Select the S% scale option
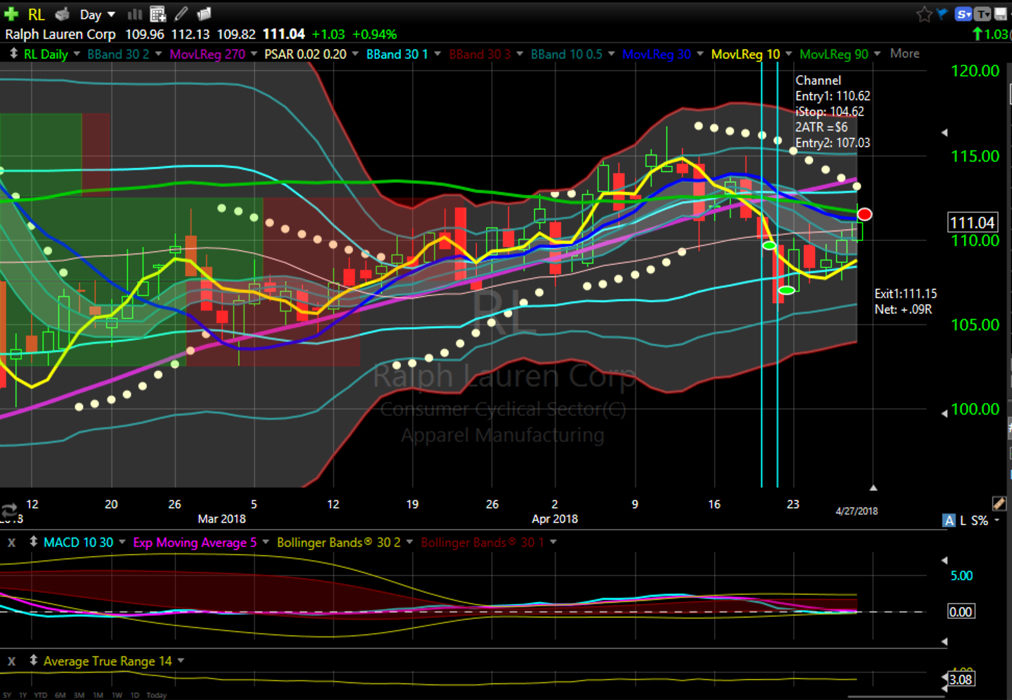Screen dimensions: 1012x700 click(979, 520)
